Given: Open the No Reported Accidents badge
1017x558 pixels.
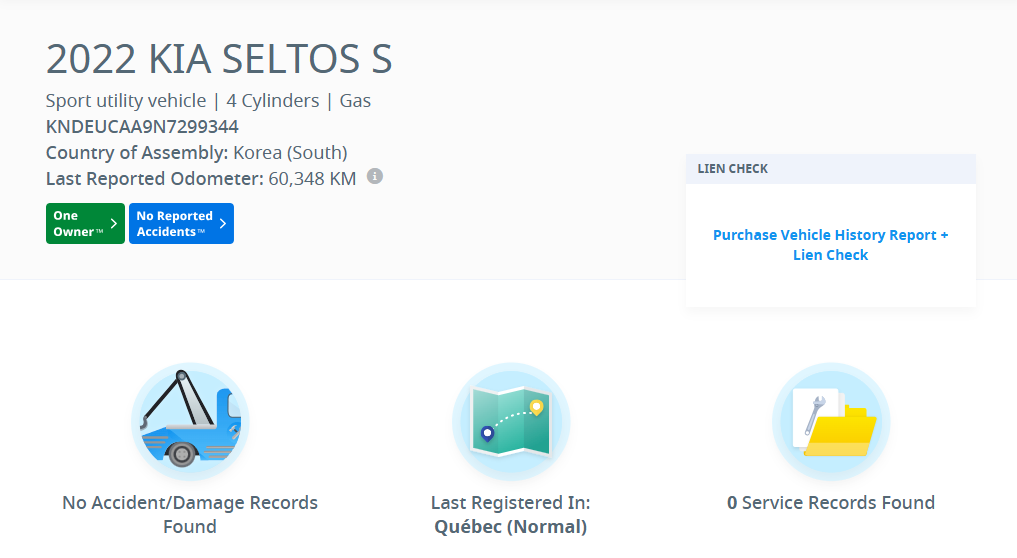Looking at the screenshot, I should (174, 224).
